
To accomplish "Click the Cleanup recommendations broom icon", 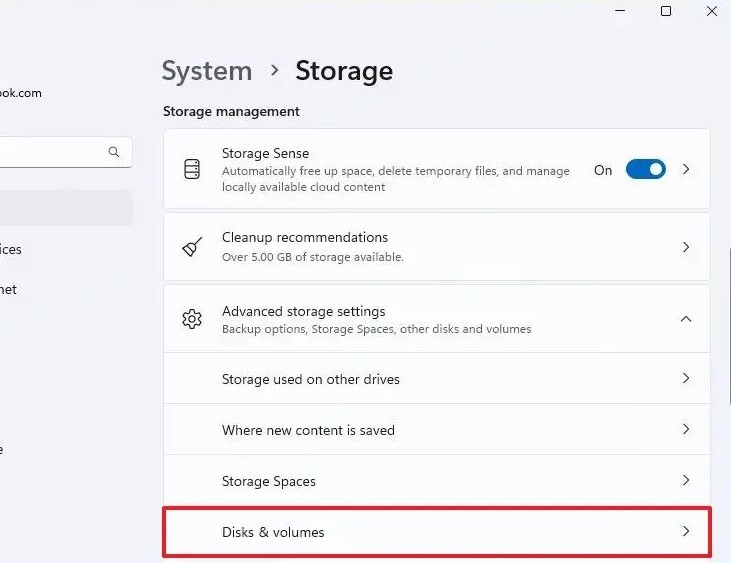I will click(x=192, y=247).
